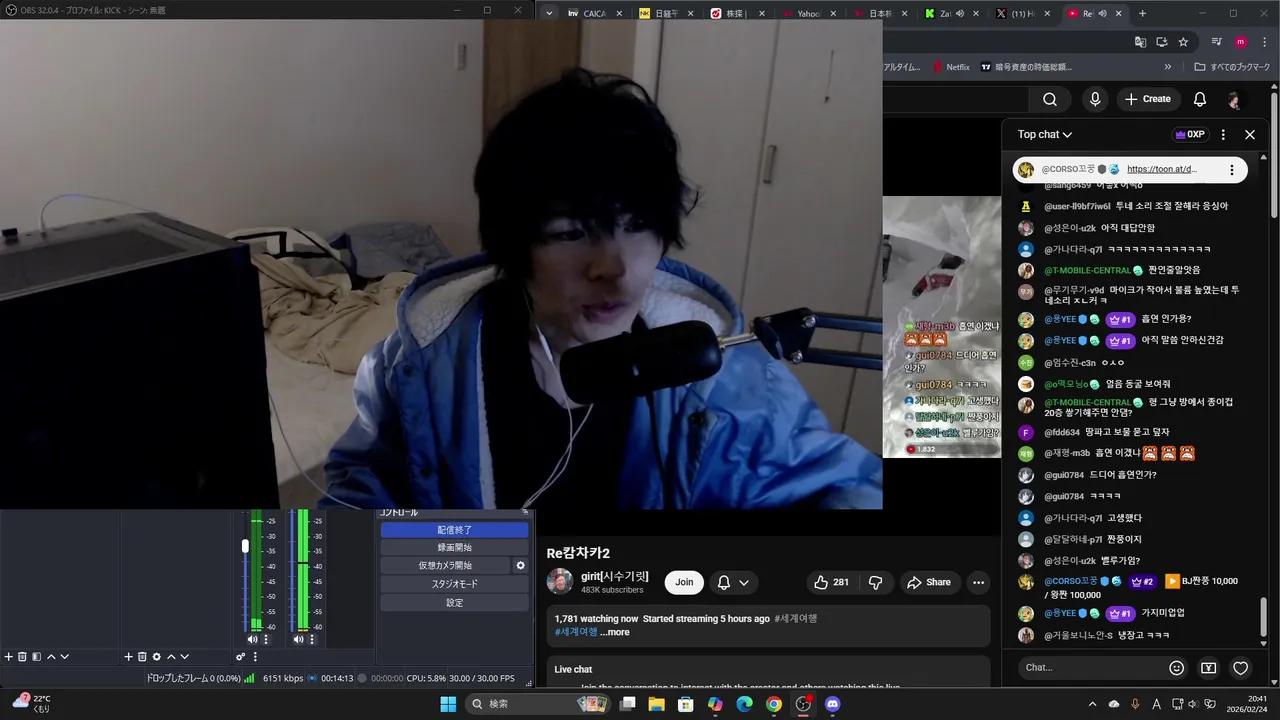Open more video actions ellipsis
The image size is (1280, 720).
[x=978, y=582]
